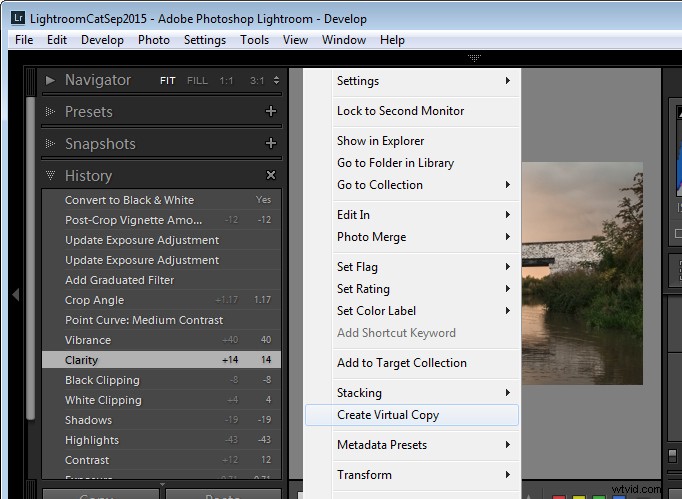Select history step Post-Crop Vignette Amount

[161, 220]
